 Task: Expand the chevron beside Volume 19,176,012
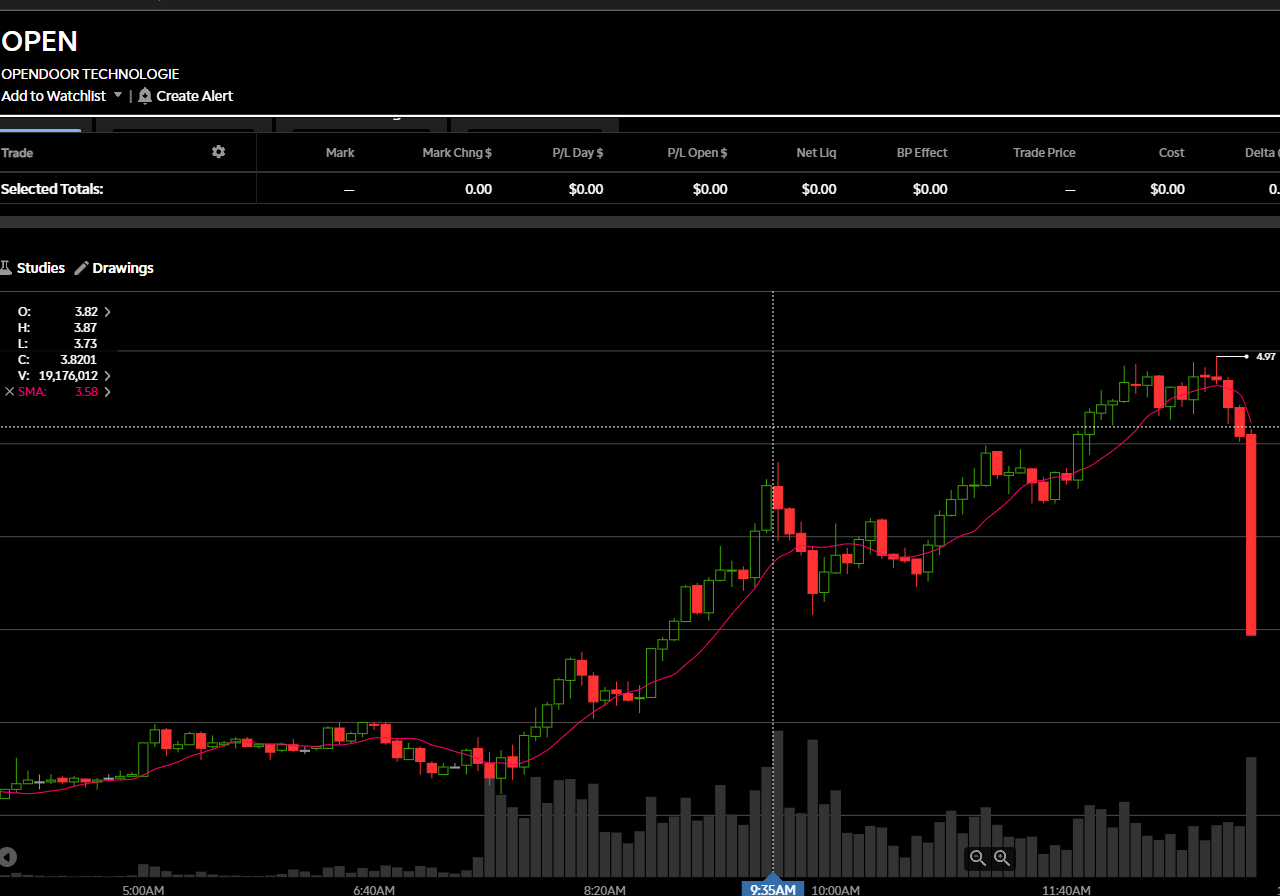pos(108,376)
